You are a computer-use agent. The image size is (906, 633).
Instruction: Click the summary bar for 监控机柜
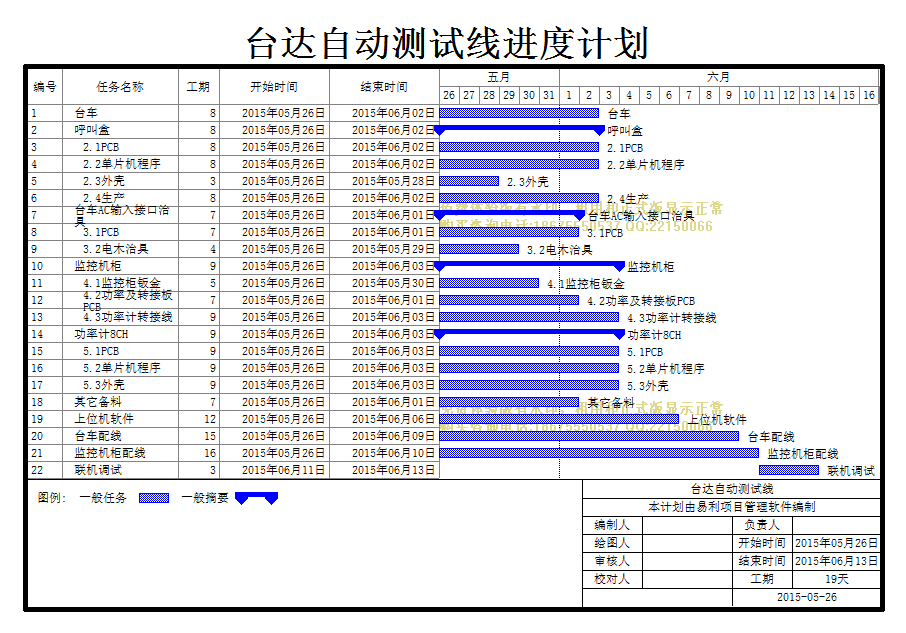coord(529,266)
